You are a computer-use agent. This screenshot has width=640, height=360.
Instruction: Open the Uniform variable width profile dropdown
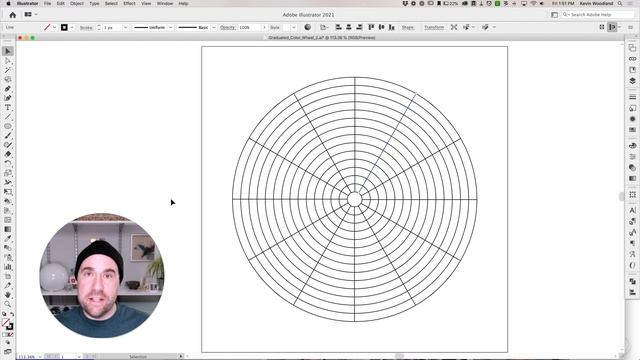pyautogui.click(x=170, y=27)
